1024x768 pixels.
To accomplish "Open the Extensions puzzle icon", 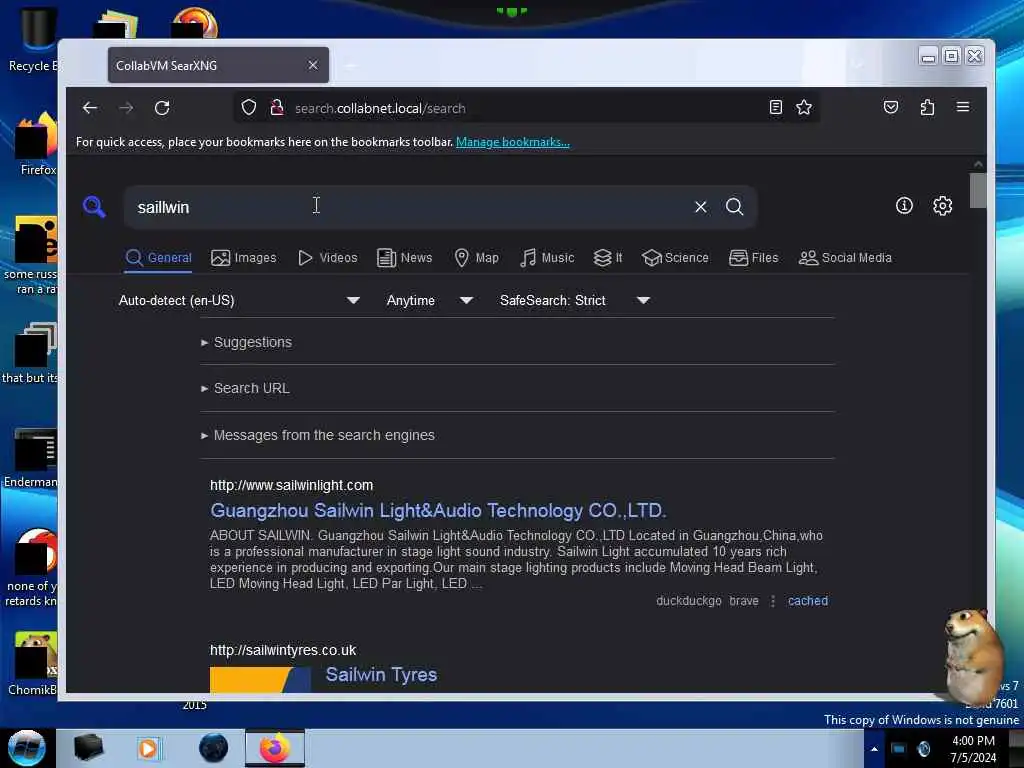I will click(x=927, y=108).
